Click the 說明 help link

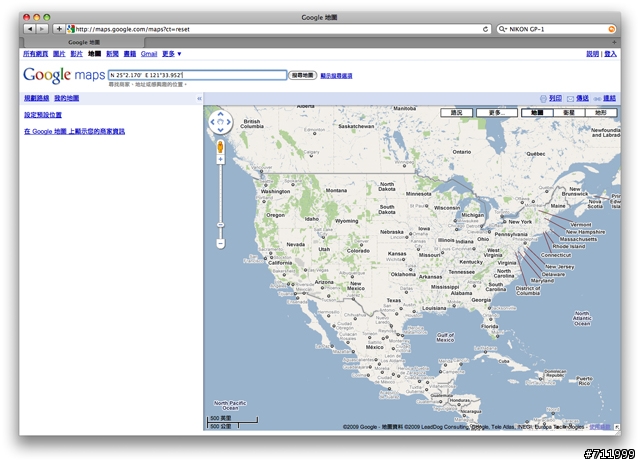pos(592,54)
